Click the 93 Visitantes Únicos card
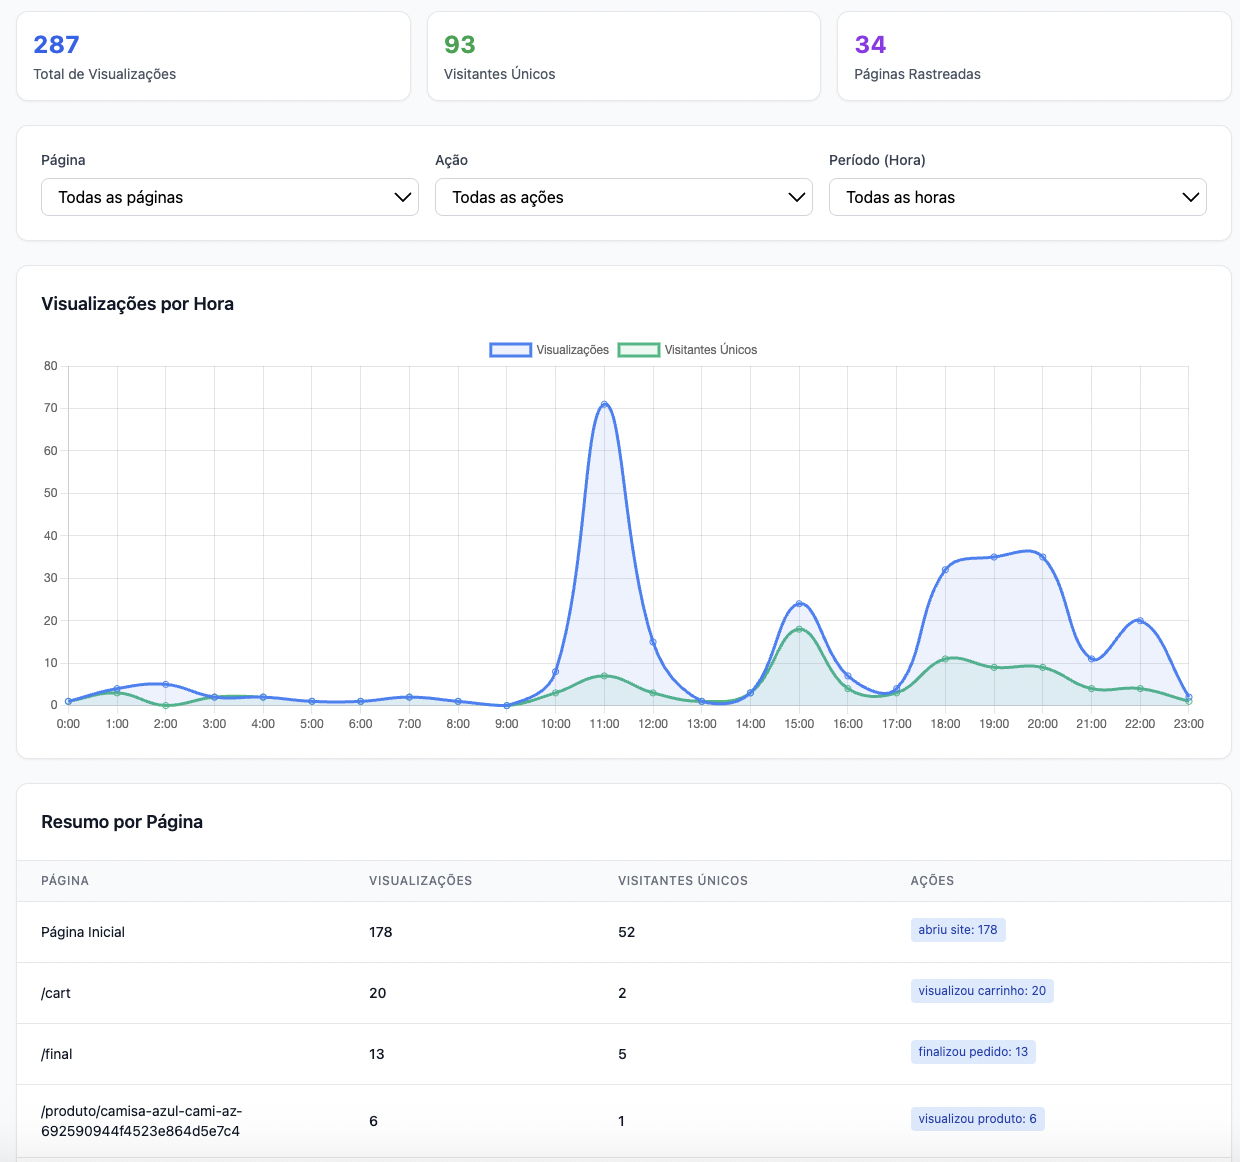 pos(624,56)
